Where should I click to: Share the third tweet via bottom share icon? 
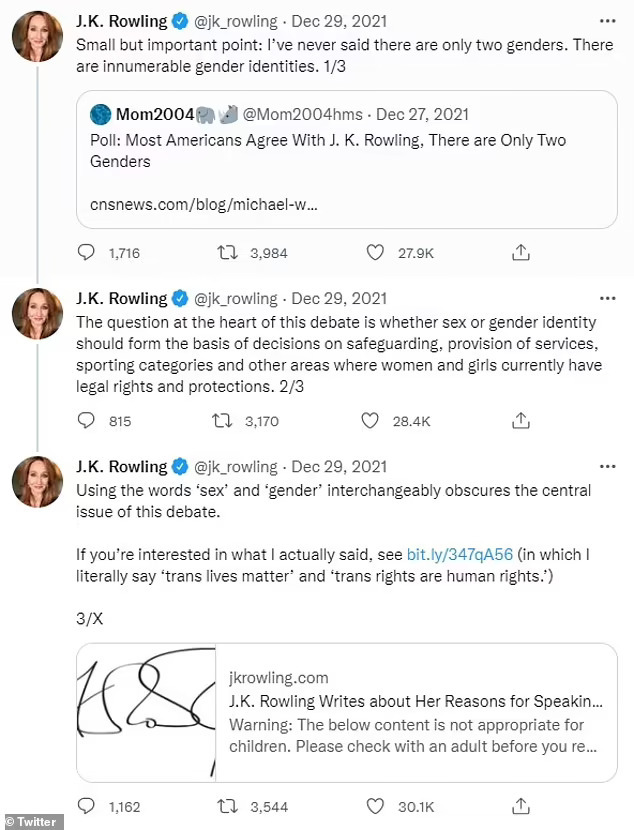tap(521, 805)
